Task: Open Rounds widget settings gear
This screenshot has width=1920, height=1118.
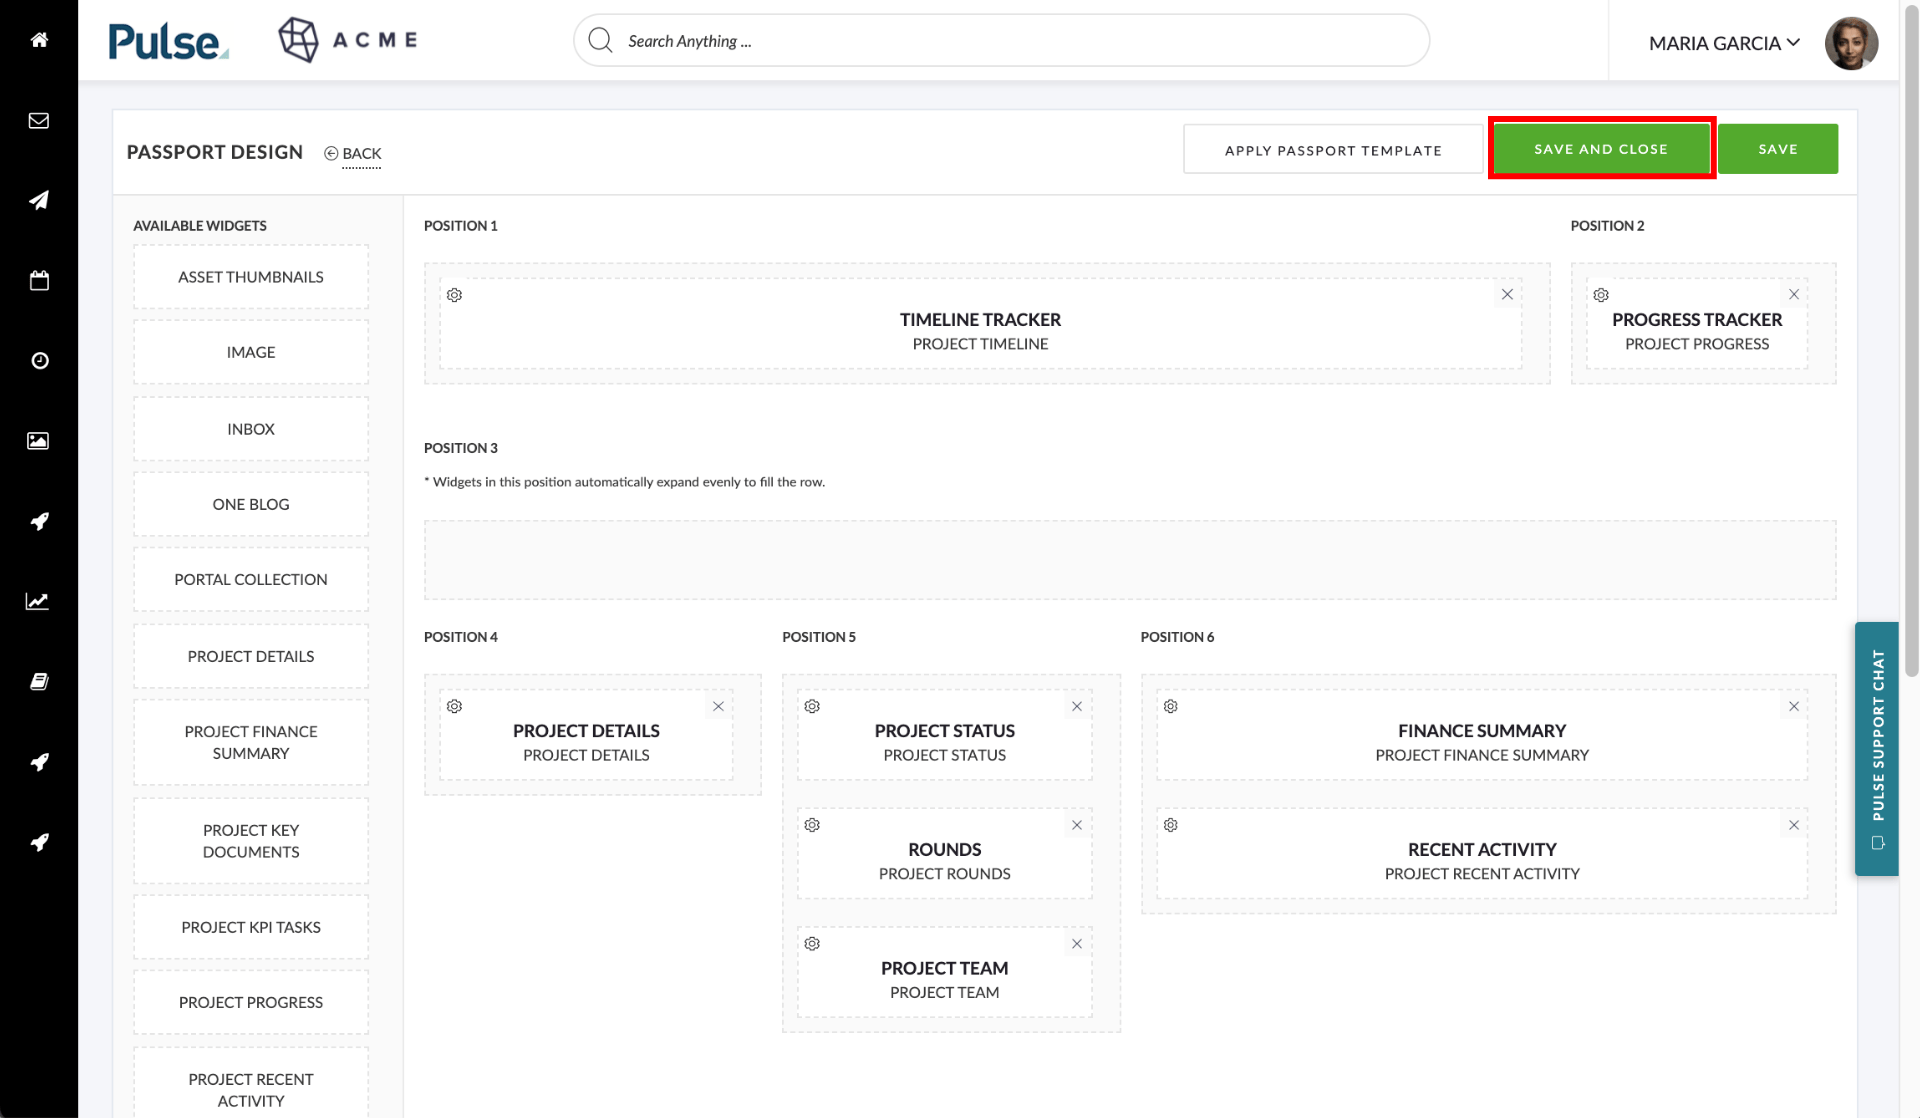Action: click(x=812, y=825)
